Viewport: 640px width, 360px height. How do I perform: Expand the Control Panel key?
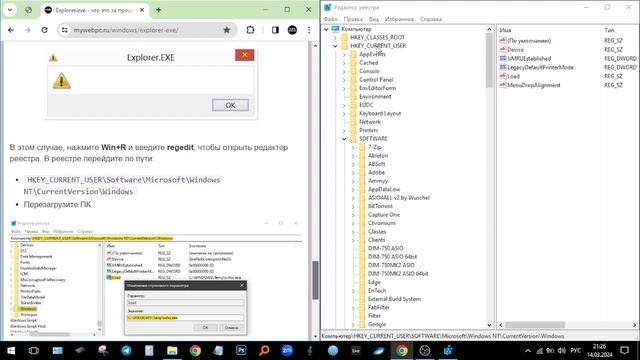tap(344, 80)
